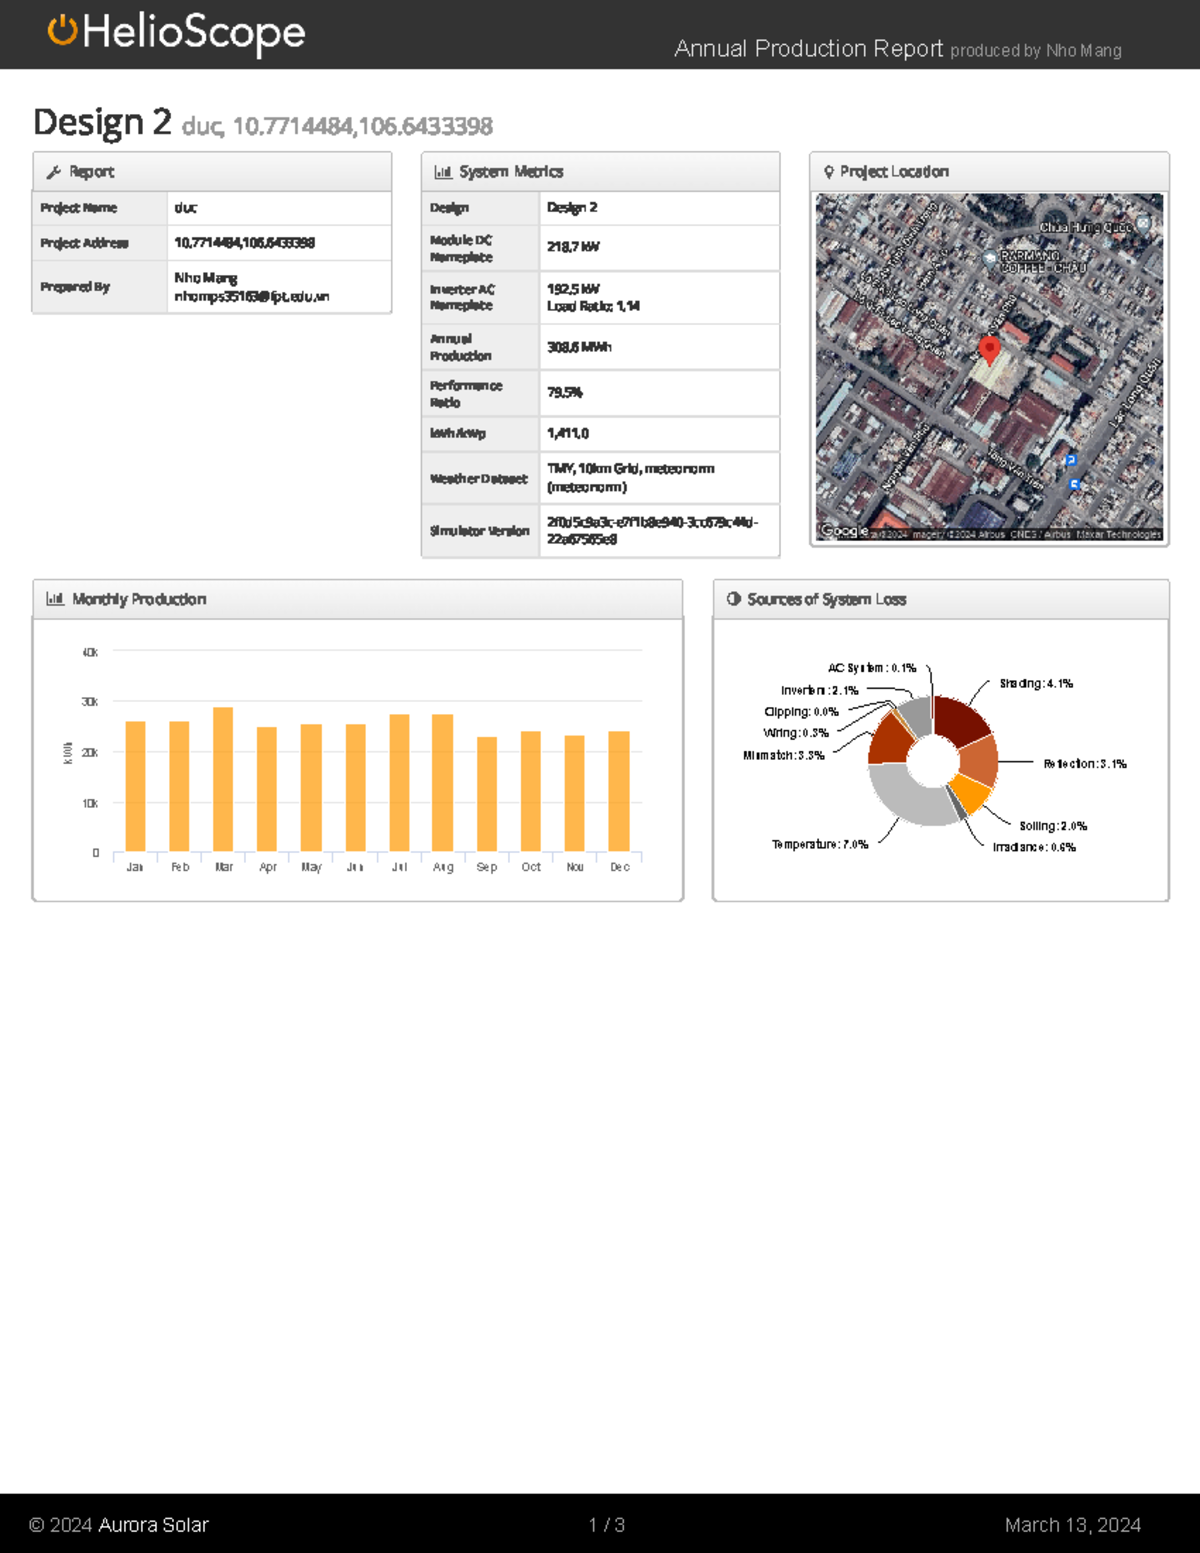Click the chart icon beside System Metrics
This screenshot has height=1553, width=1200.
pos(444,171)
